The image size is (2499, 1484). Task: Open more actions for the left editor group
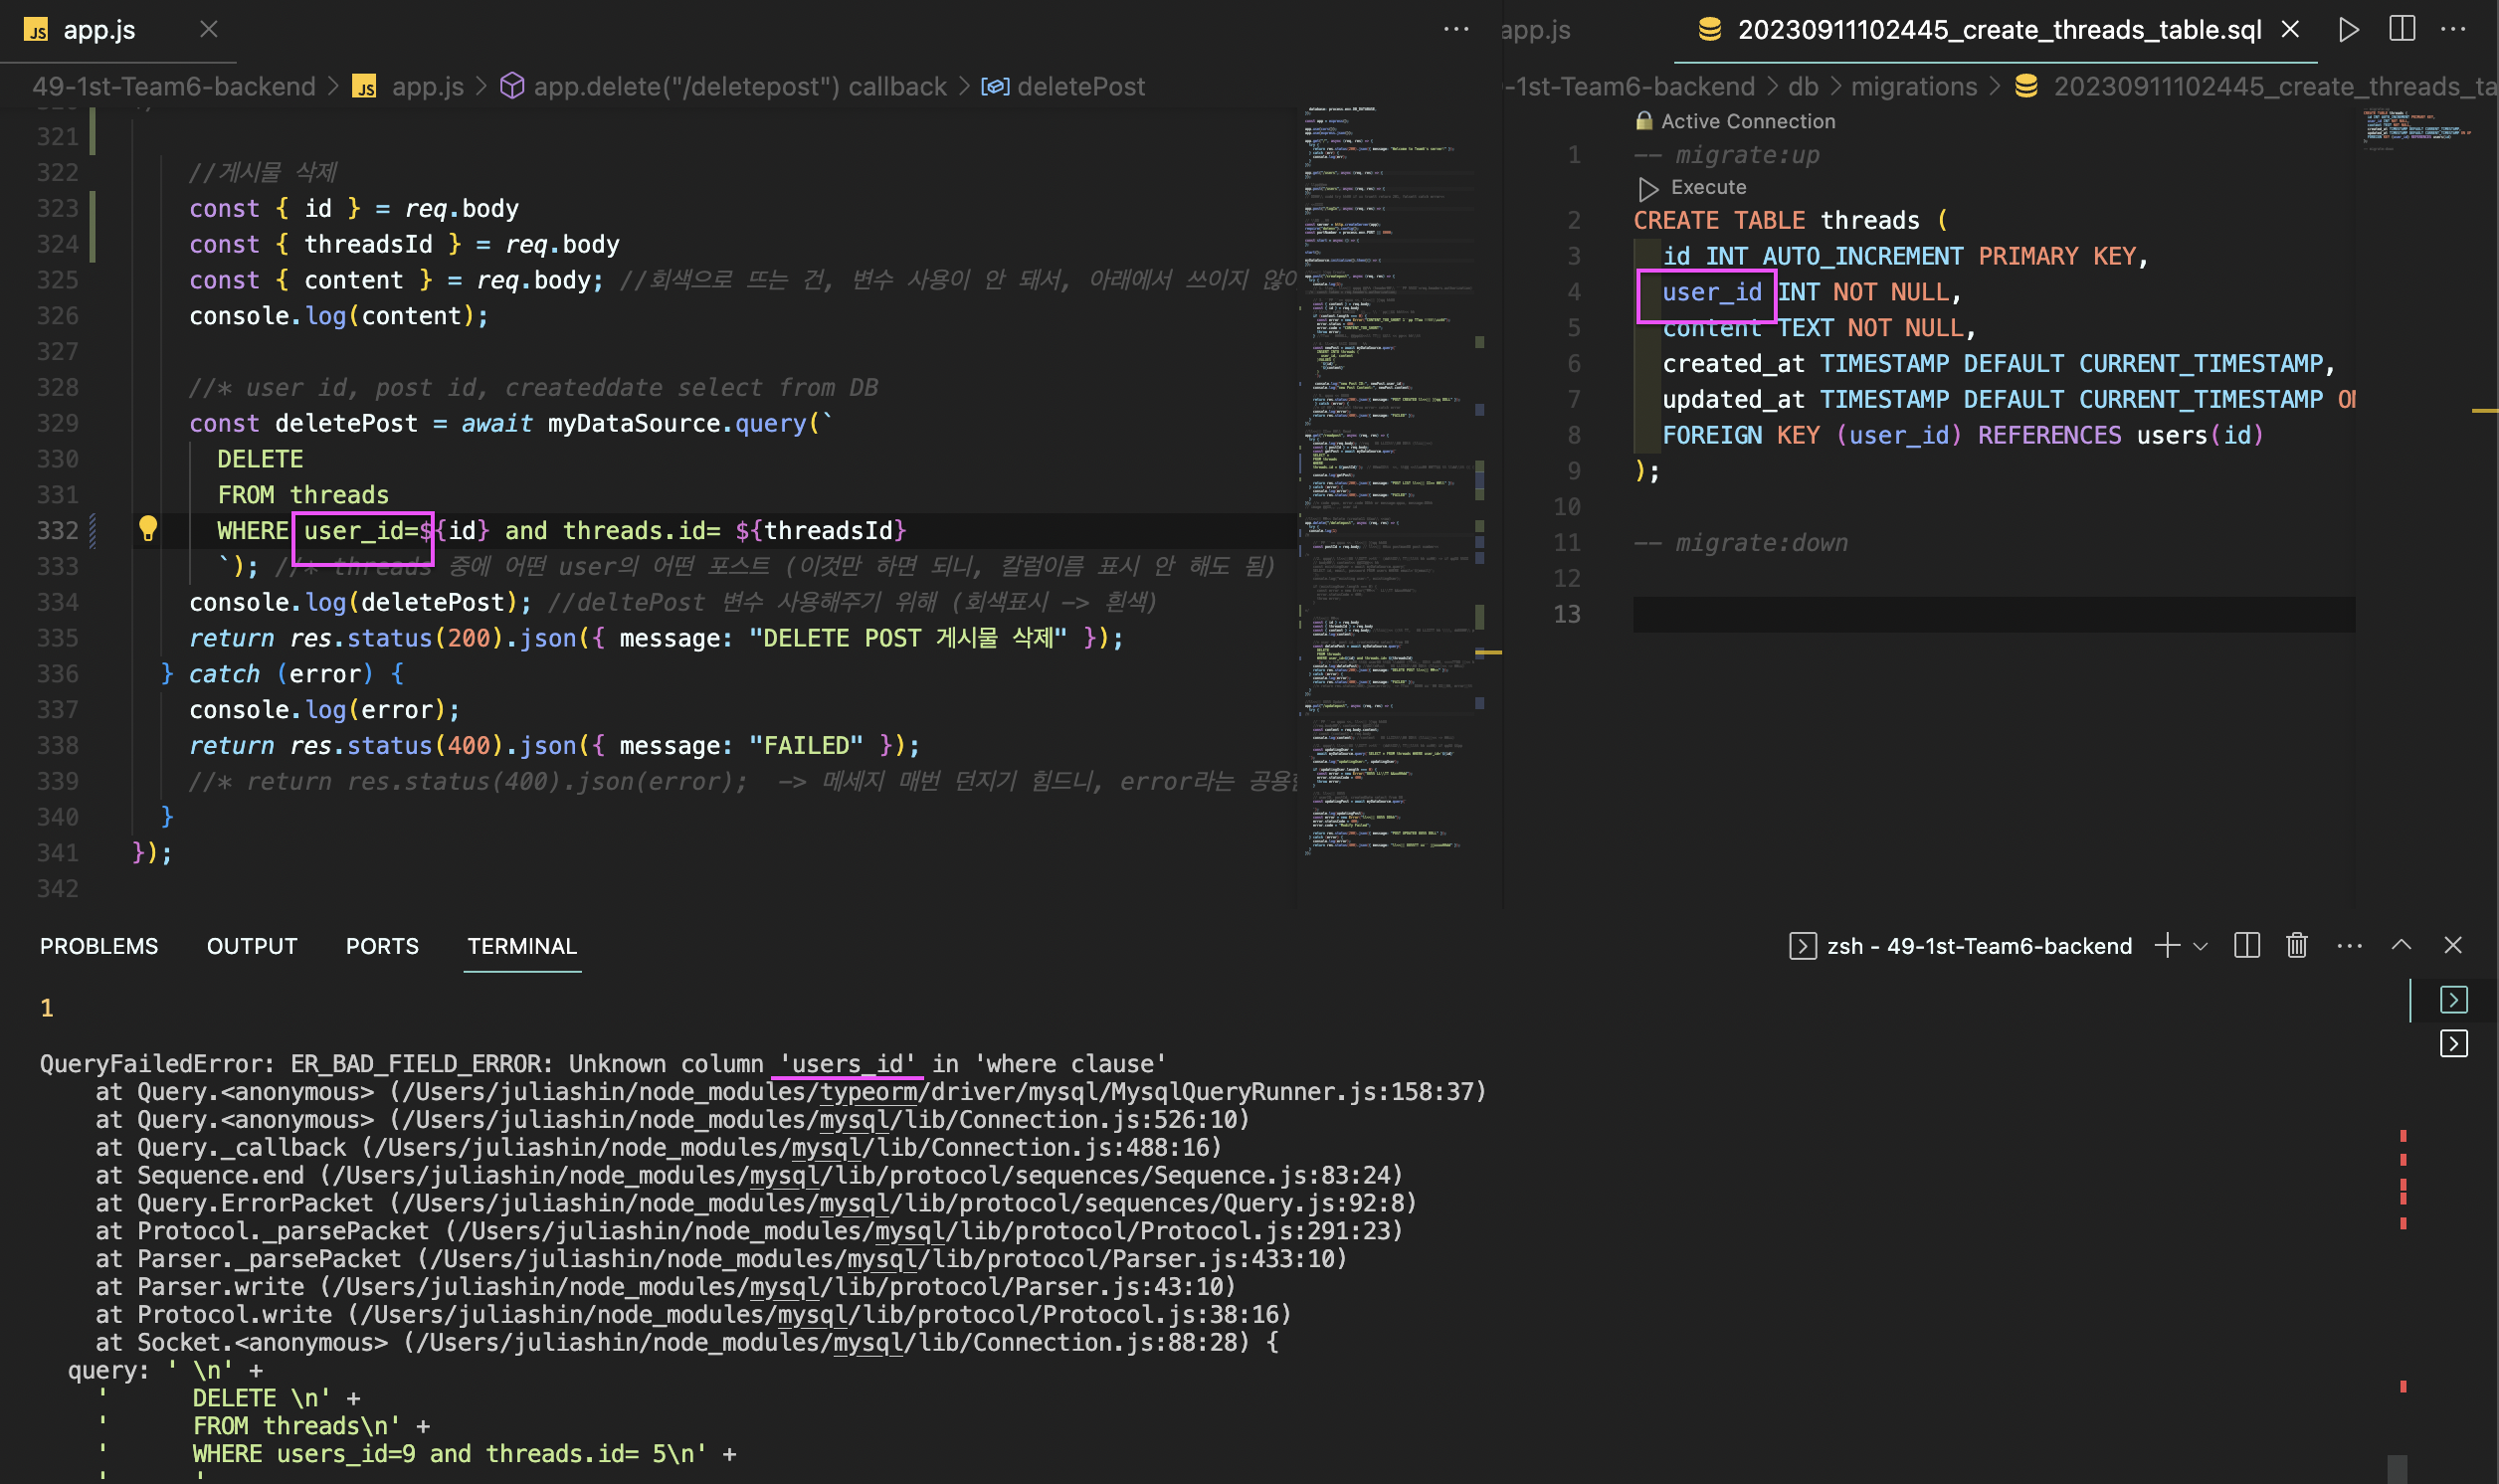(x=1456, y=30)
